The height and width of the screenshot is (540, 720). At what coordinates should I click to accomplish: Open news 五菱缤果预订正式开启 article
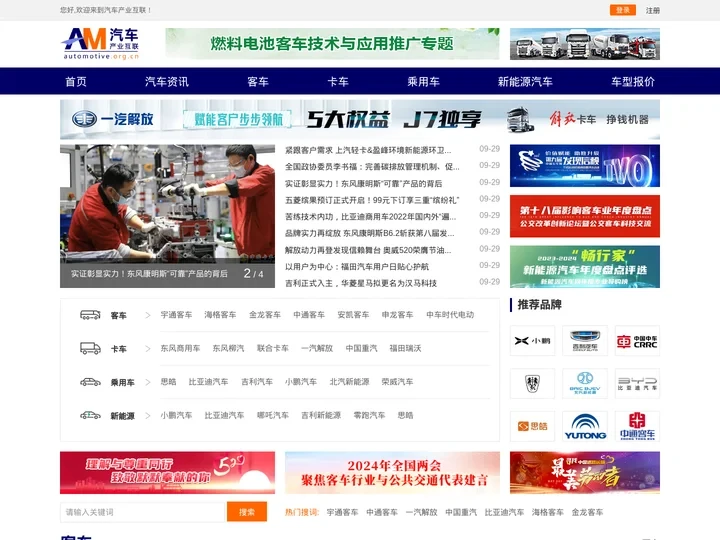point(372,200)
